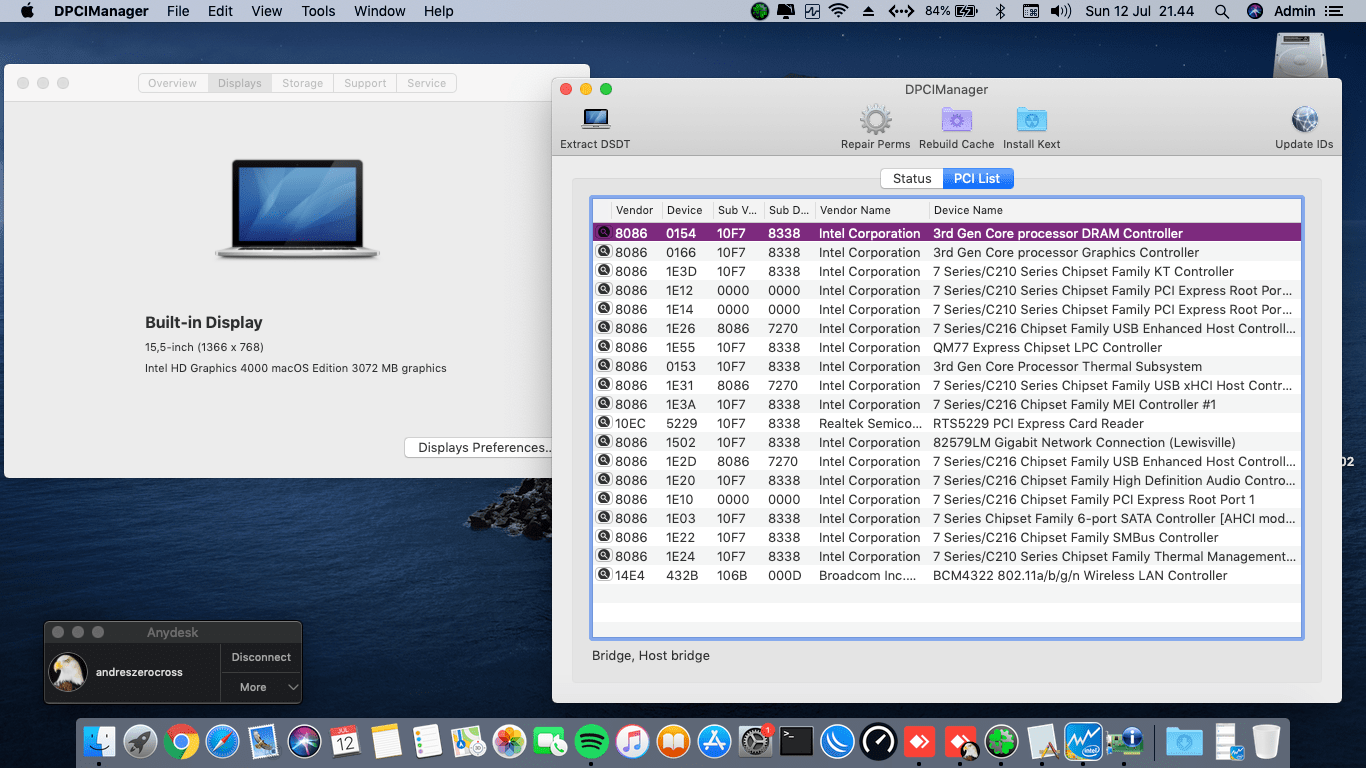Open Spotify from the dock

click(593, 741)
